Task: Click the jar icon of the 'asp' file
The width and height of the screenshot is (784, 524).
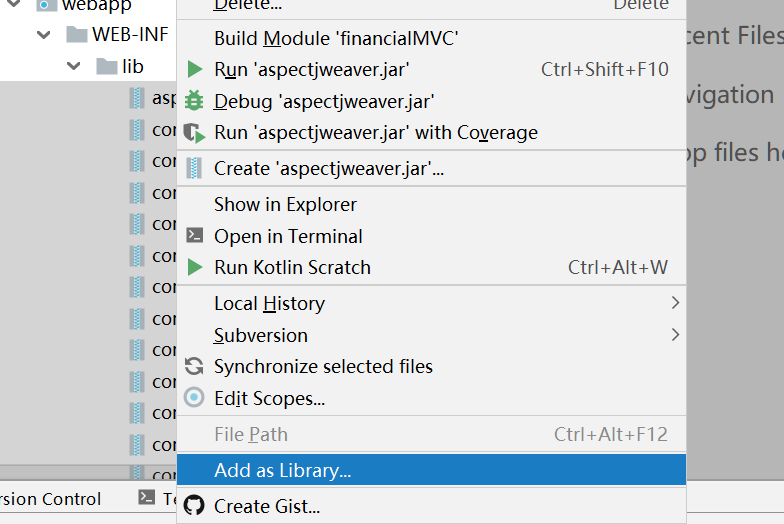Action: click(x=136, y=98)
